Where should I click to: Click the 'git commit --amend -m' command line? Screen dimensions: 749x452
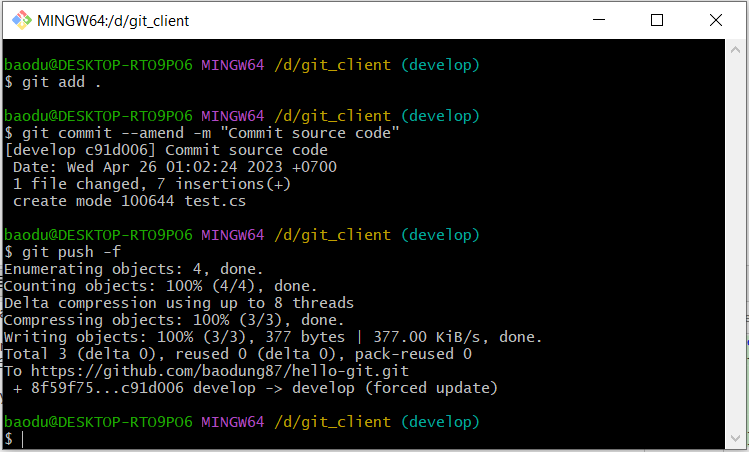(202, 133)
